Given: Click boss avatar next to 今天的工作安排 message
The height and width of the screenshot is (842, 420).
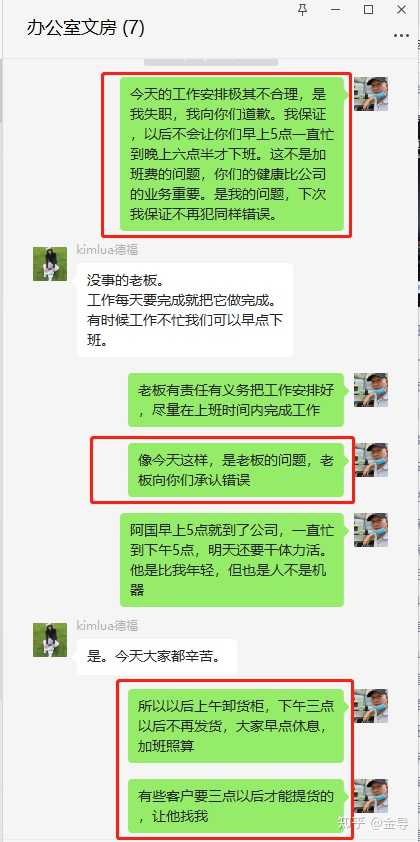Looking at the screenshot, I should (x=371, y=93).
